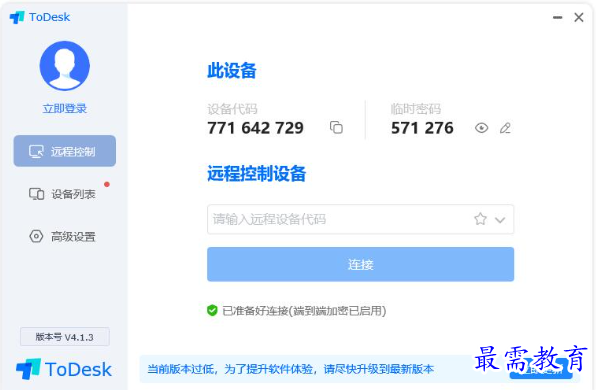Minimize the ToDesk window

click(x=557, y=17)
